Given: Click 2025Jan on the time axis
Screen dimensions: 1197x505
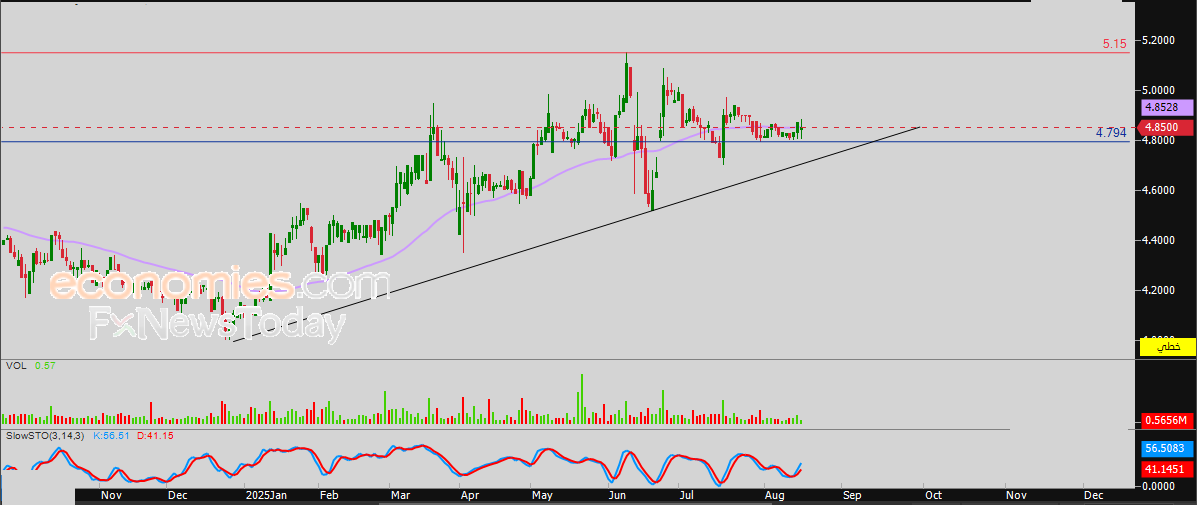Looking at the screenshot, I should click(x=267, y=494).
